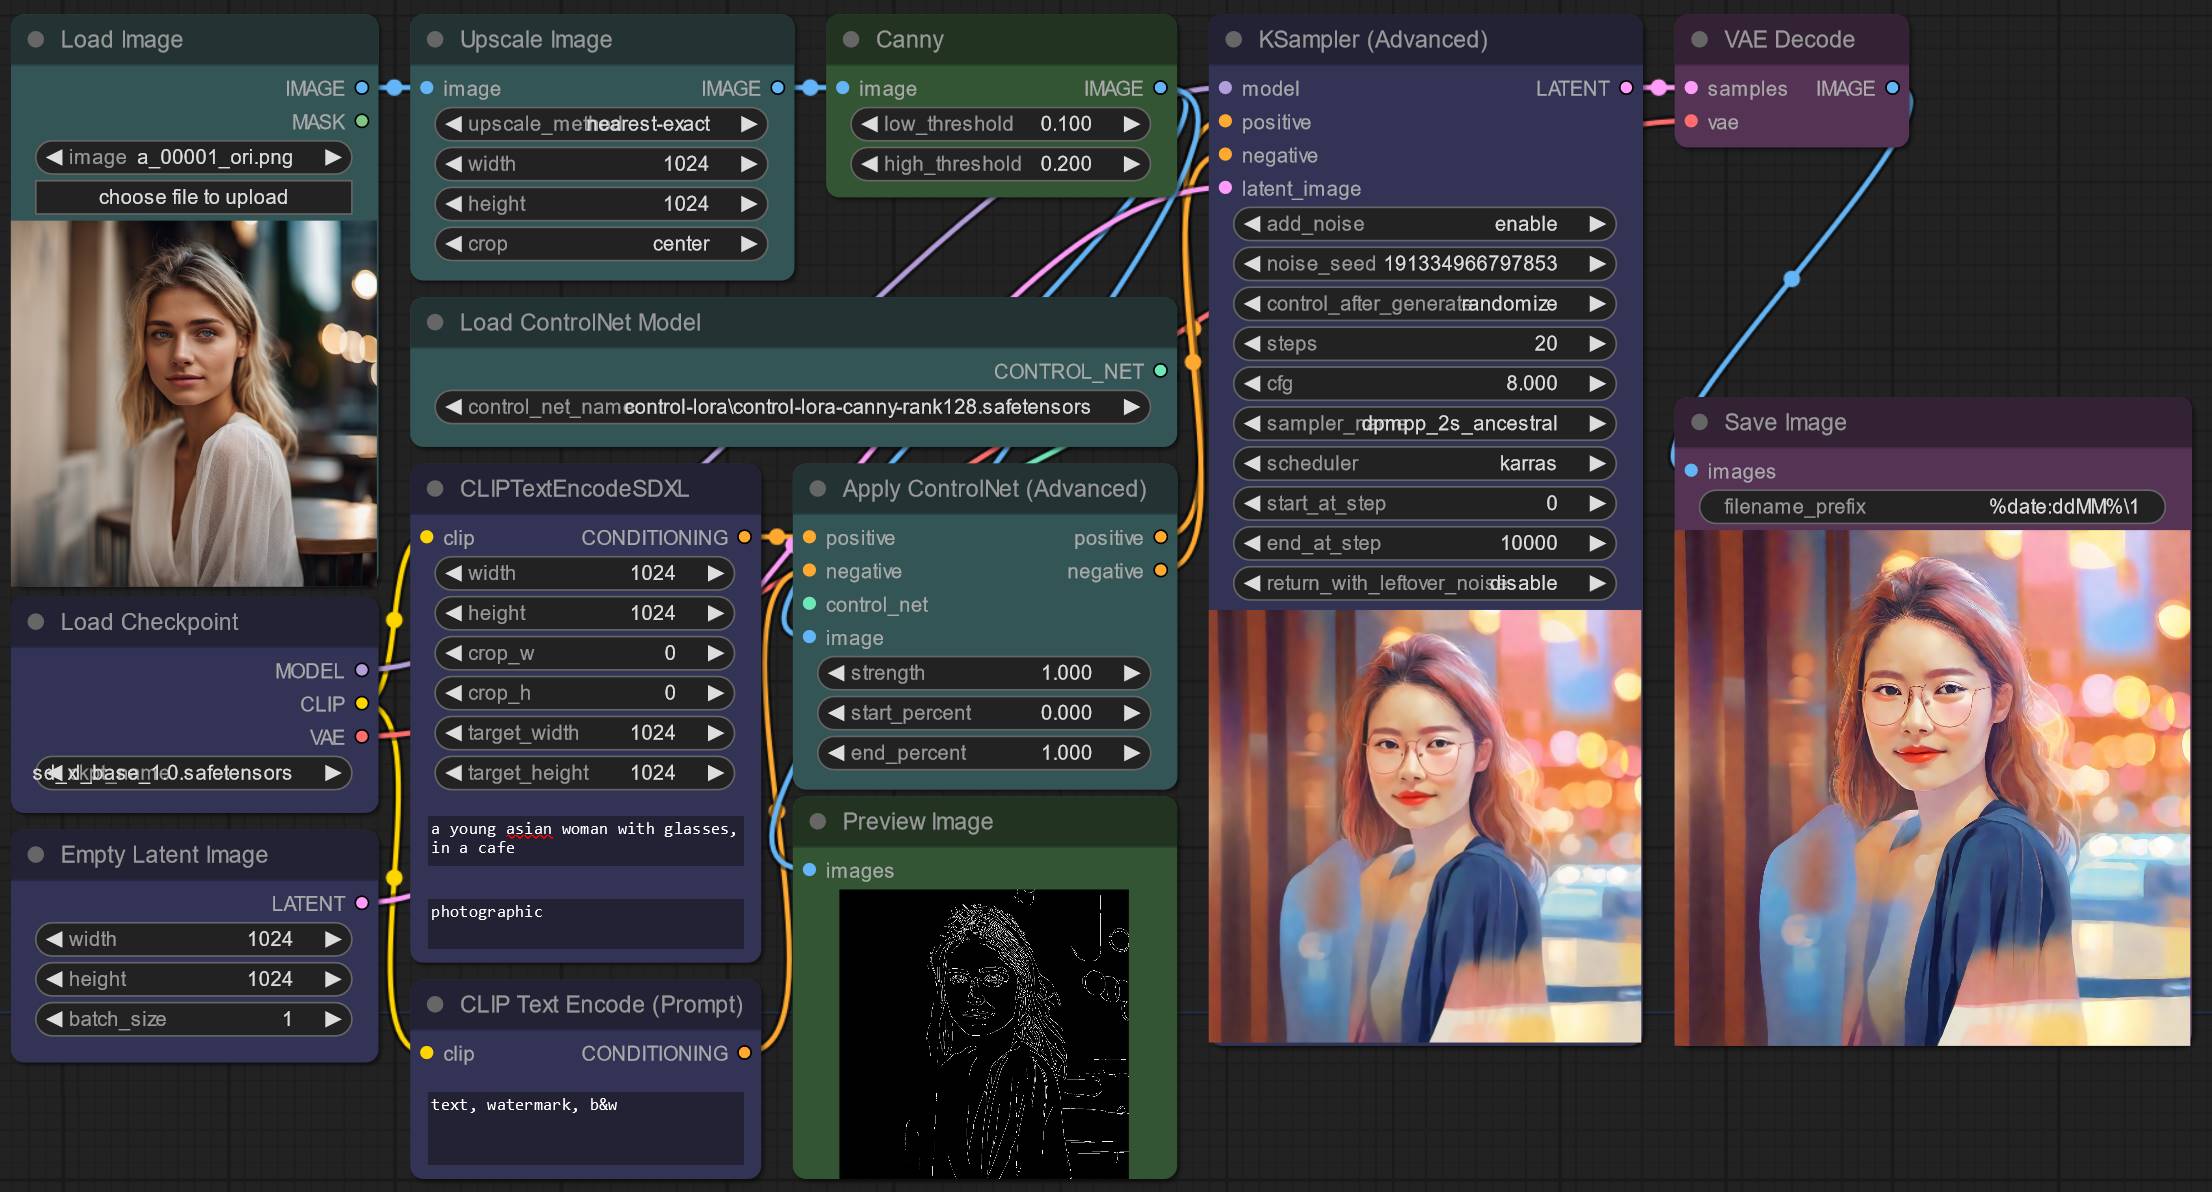Click the ControlNet strength value slider
This screenshot has height=1192, width=2212.
[984, 673]
